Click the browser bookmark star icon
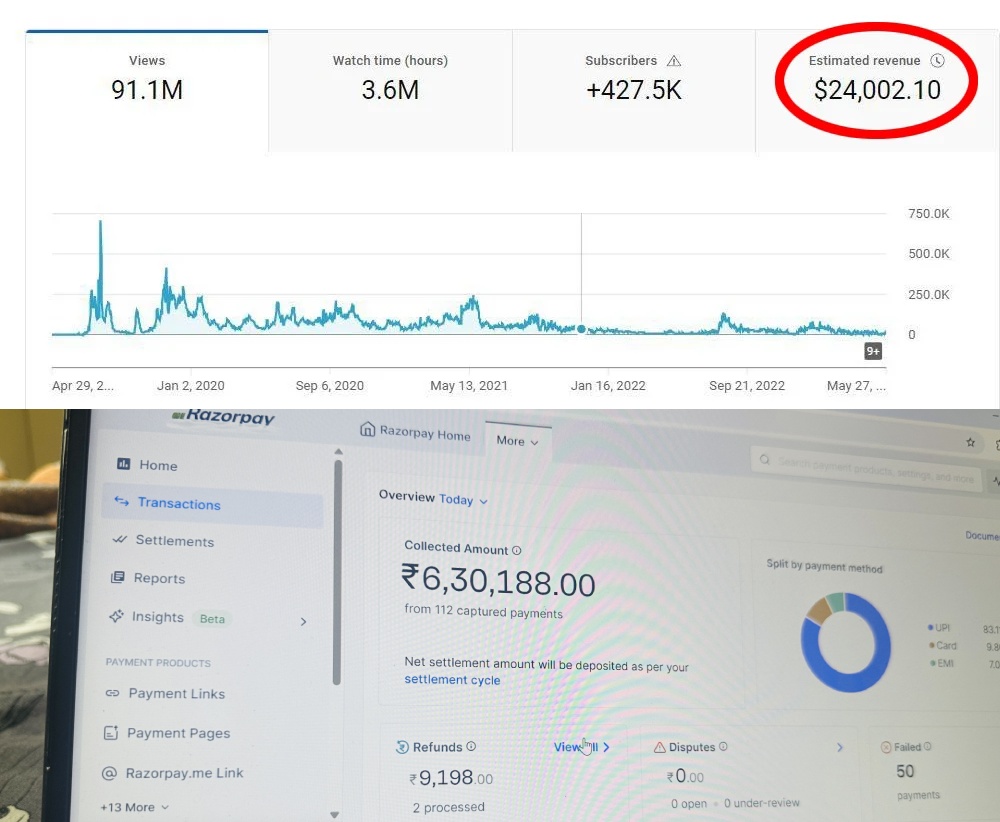Viewport: 1000px width, 822px height. coord(970,443)
